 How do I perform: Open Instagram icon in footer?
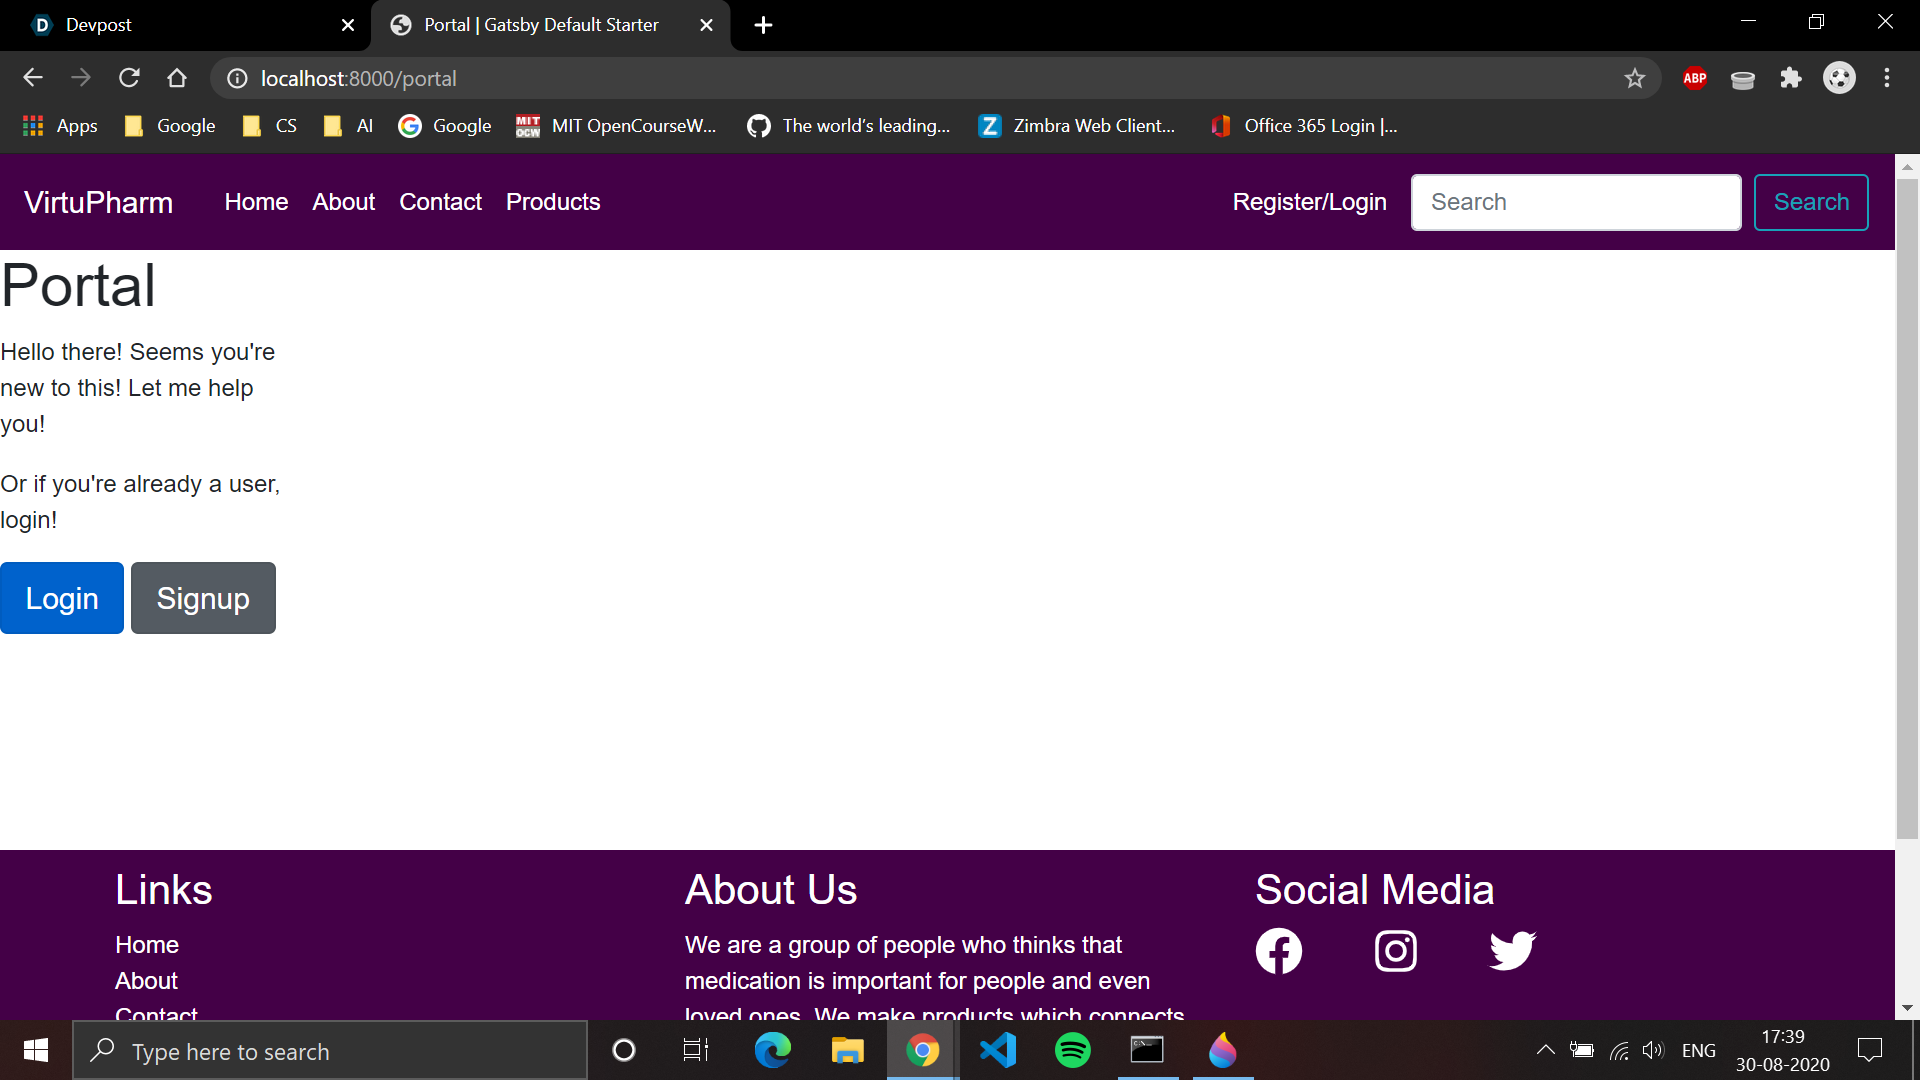1395,951
